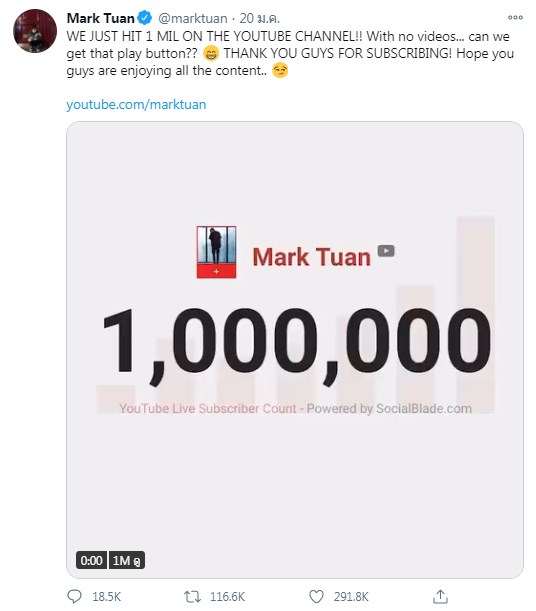Click the grinning face emoji

click(211, 53)
